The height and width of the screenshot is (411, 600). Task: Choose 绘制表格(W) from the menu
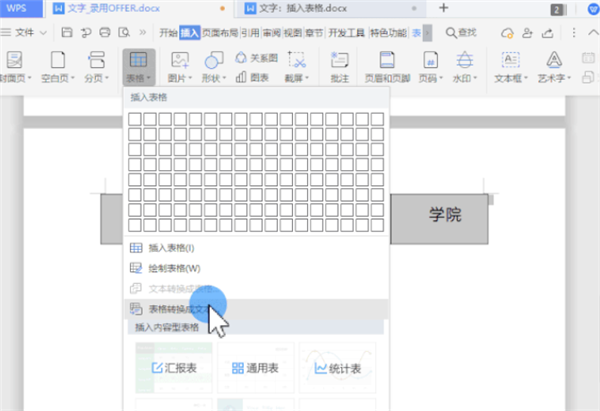coord(174,268)
